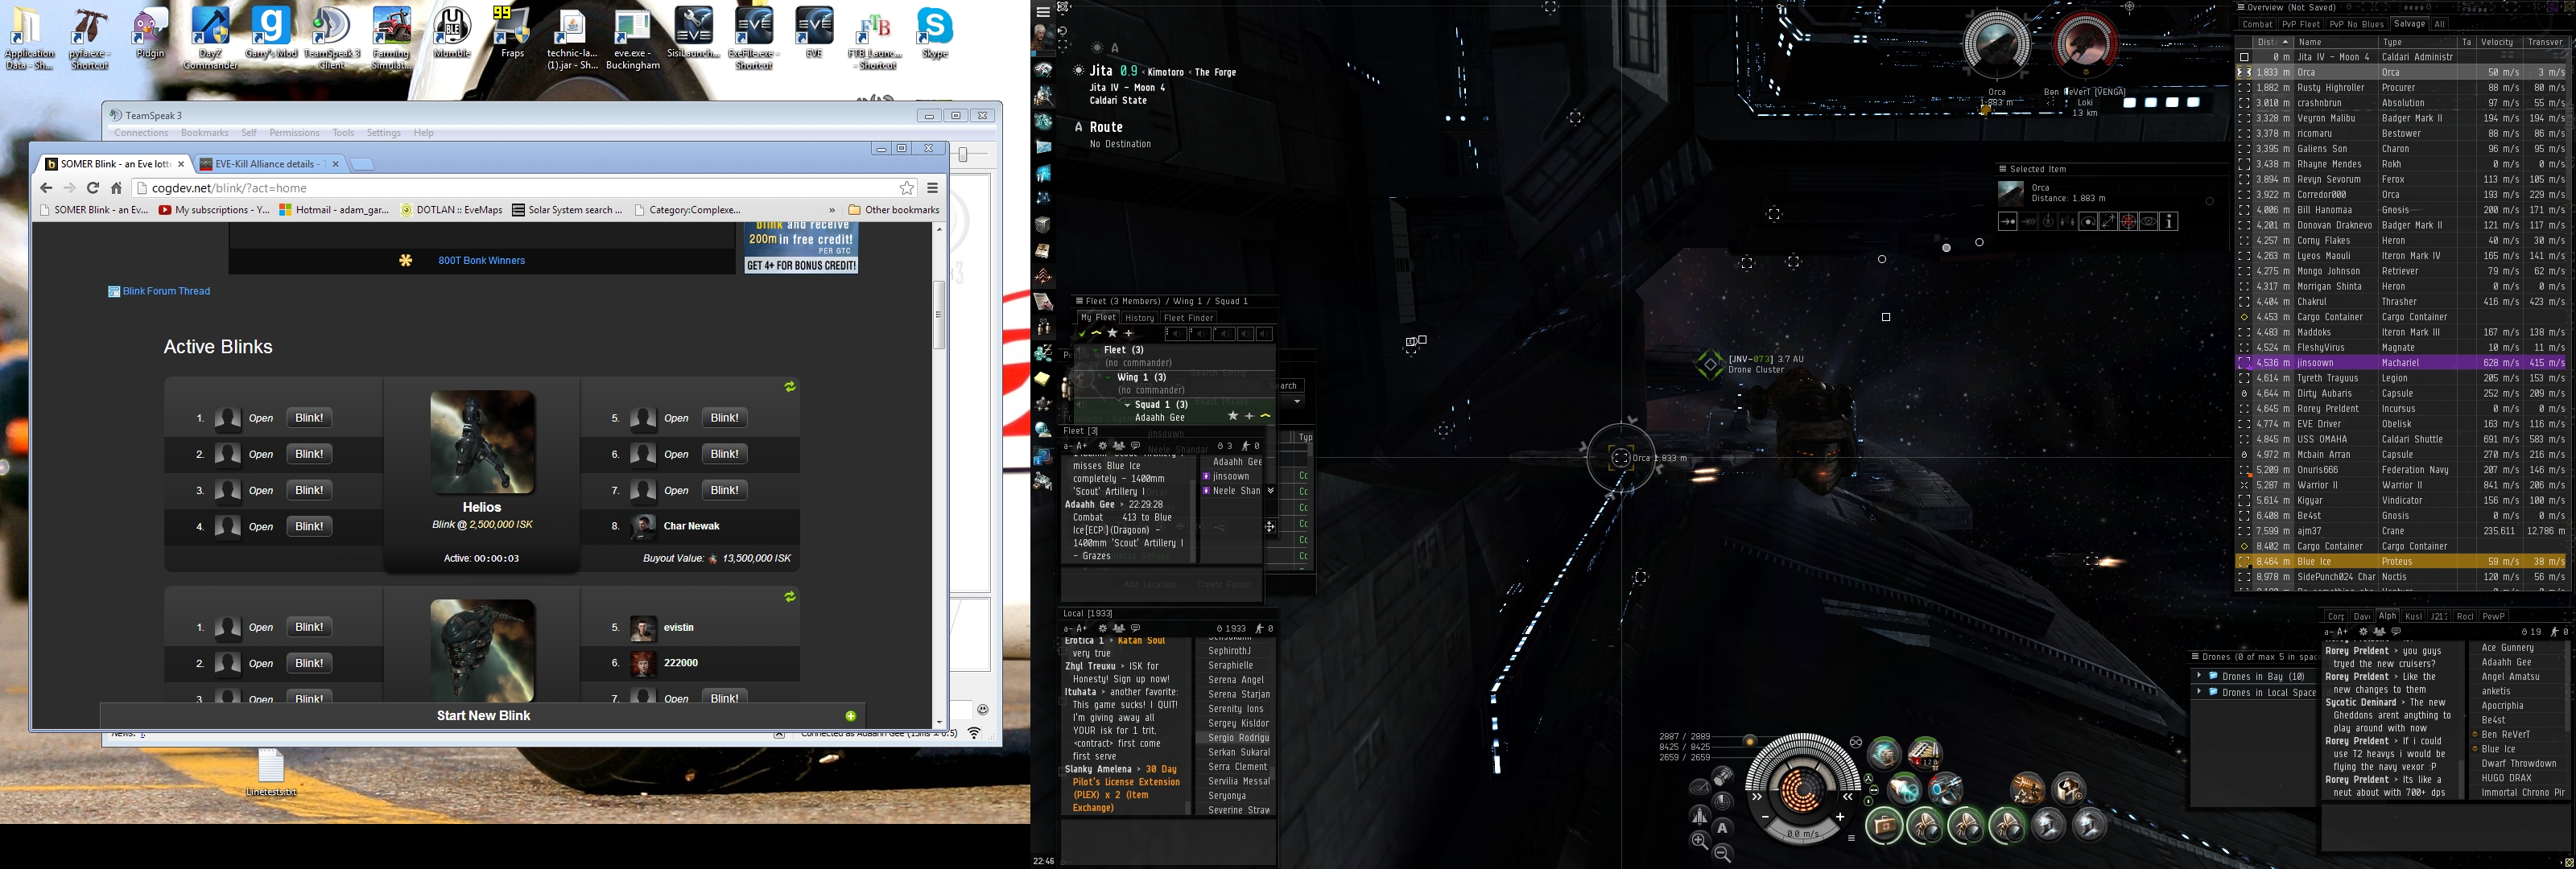Toggle the first fleet voice channel speaker
This screenshot has width=2576, height=869.
(x=1176, y=334)
